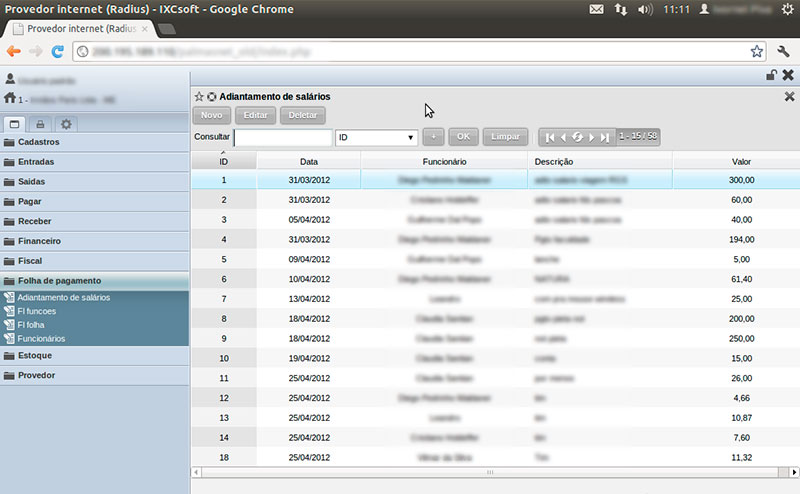Open the ID search-field dropdown
Image resolution: width=800 pixels, height=494 pixels.
point(377,137)
